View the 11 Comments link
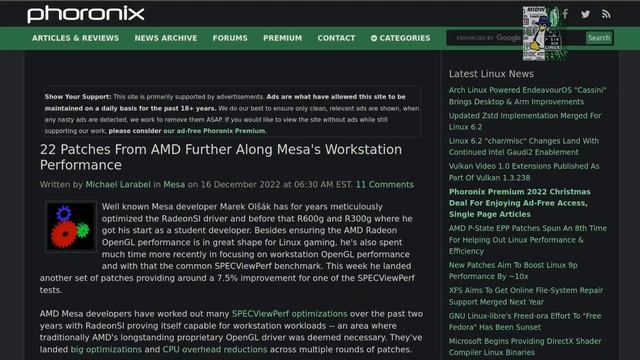Screen dimensions: 640x360 (x=384, y=184)
